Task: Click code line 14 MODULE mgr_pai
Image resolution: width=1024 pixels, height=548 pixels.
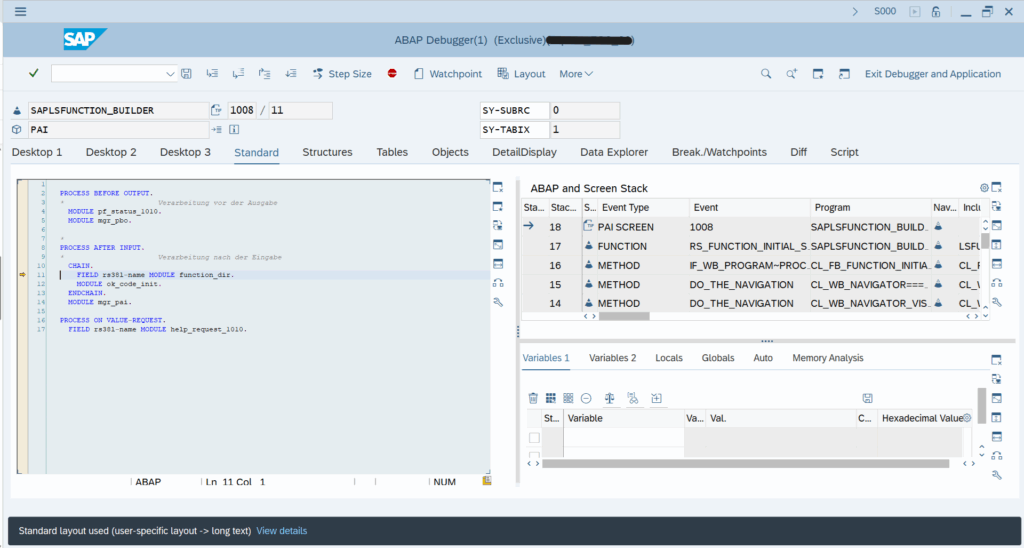Action: pos(100,302)
